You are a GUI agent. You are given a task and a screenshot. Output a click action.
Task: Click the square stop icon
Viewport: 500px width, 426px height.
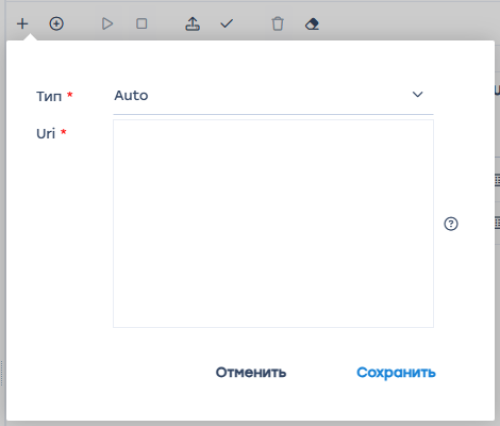[142, 24]
